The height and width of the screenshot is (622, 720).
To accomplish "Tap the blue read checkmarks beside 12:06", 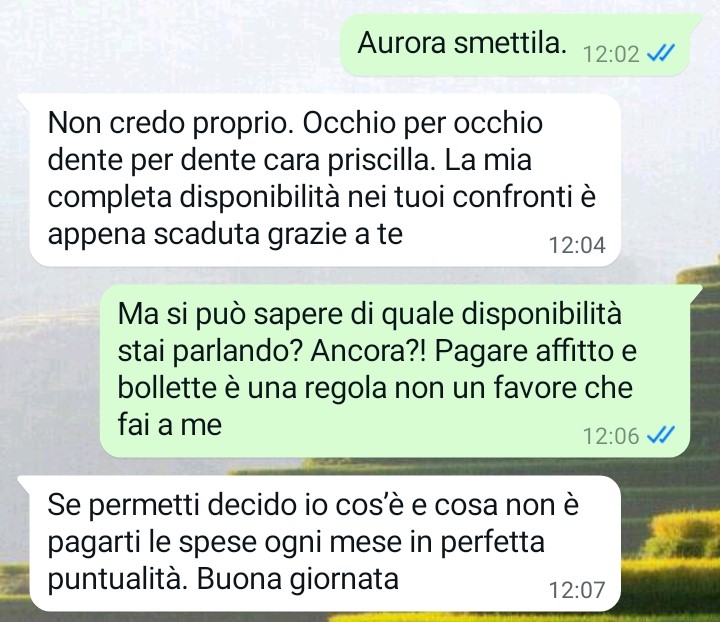I will (660, 435).
